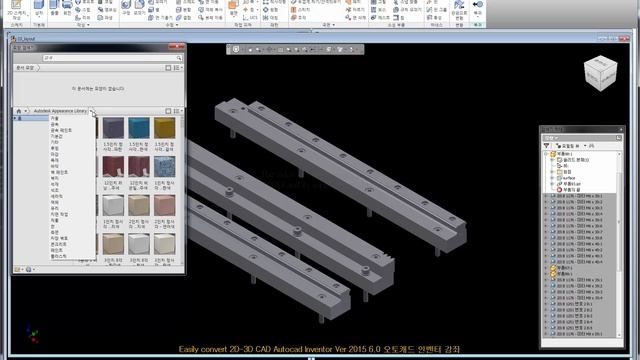Click the Convert to sheet metal icon

pyautogui.click(x=459, y=10)
